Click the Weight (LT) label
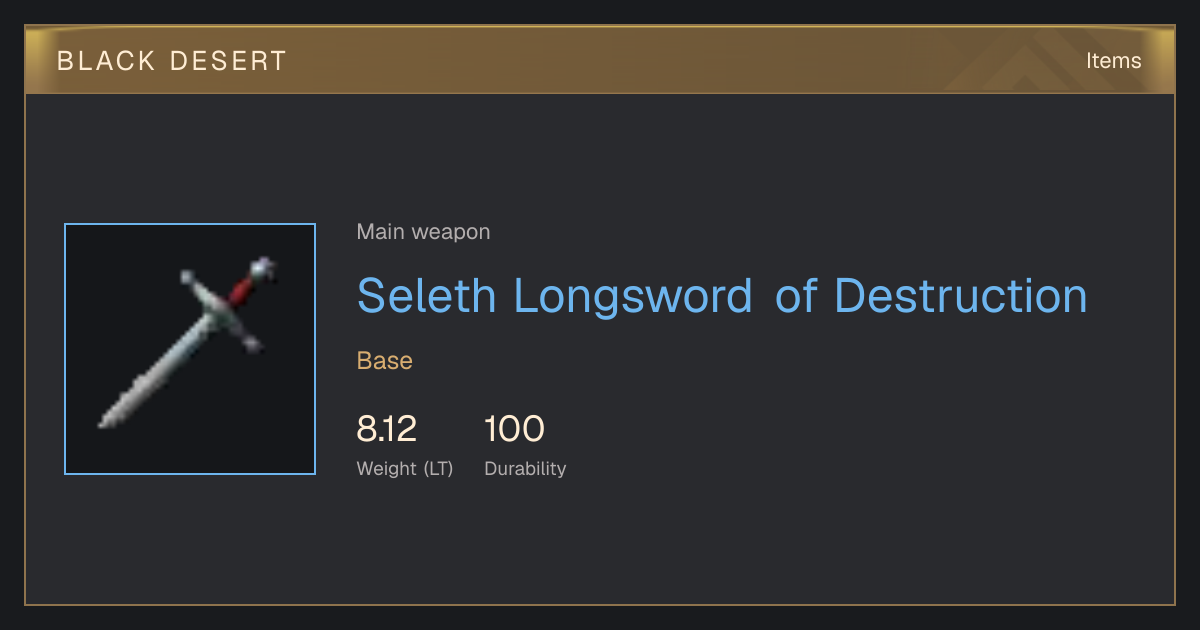 tap(405, 469)
